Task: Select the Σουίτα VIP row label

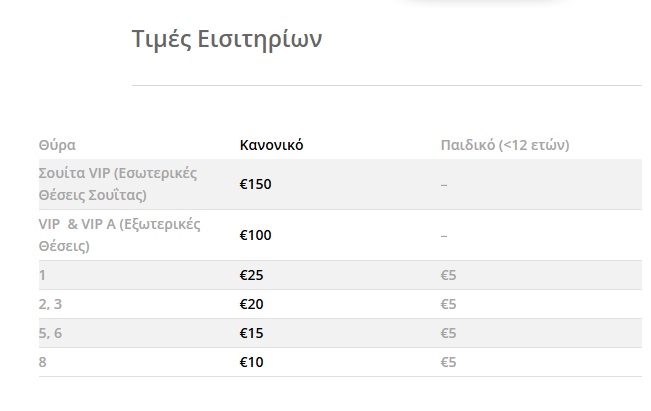Action: point(117,184)
